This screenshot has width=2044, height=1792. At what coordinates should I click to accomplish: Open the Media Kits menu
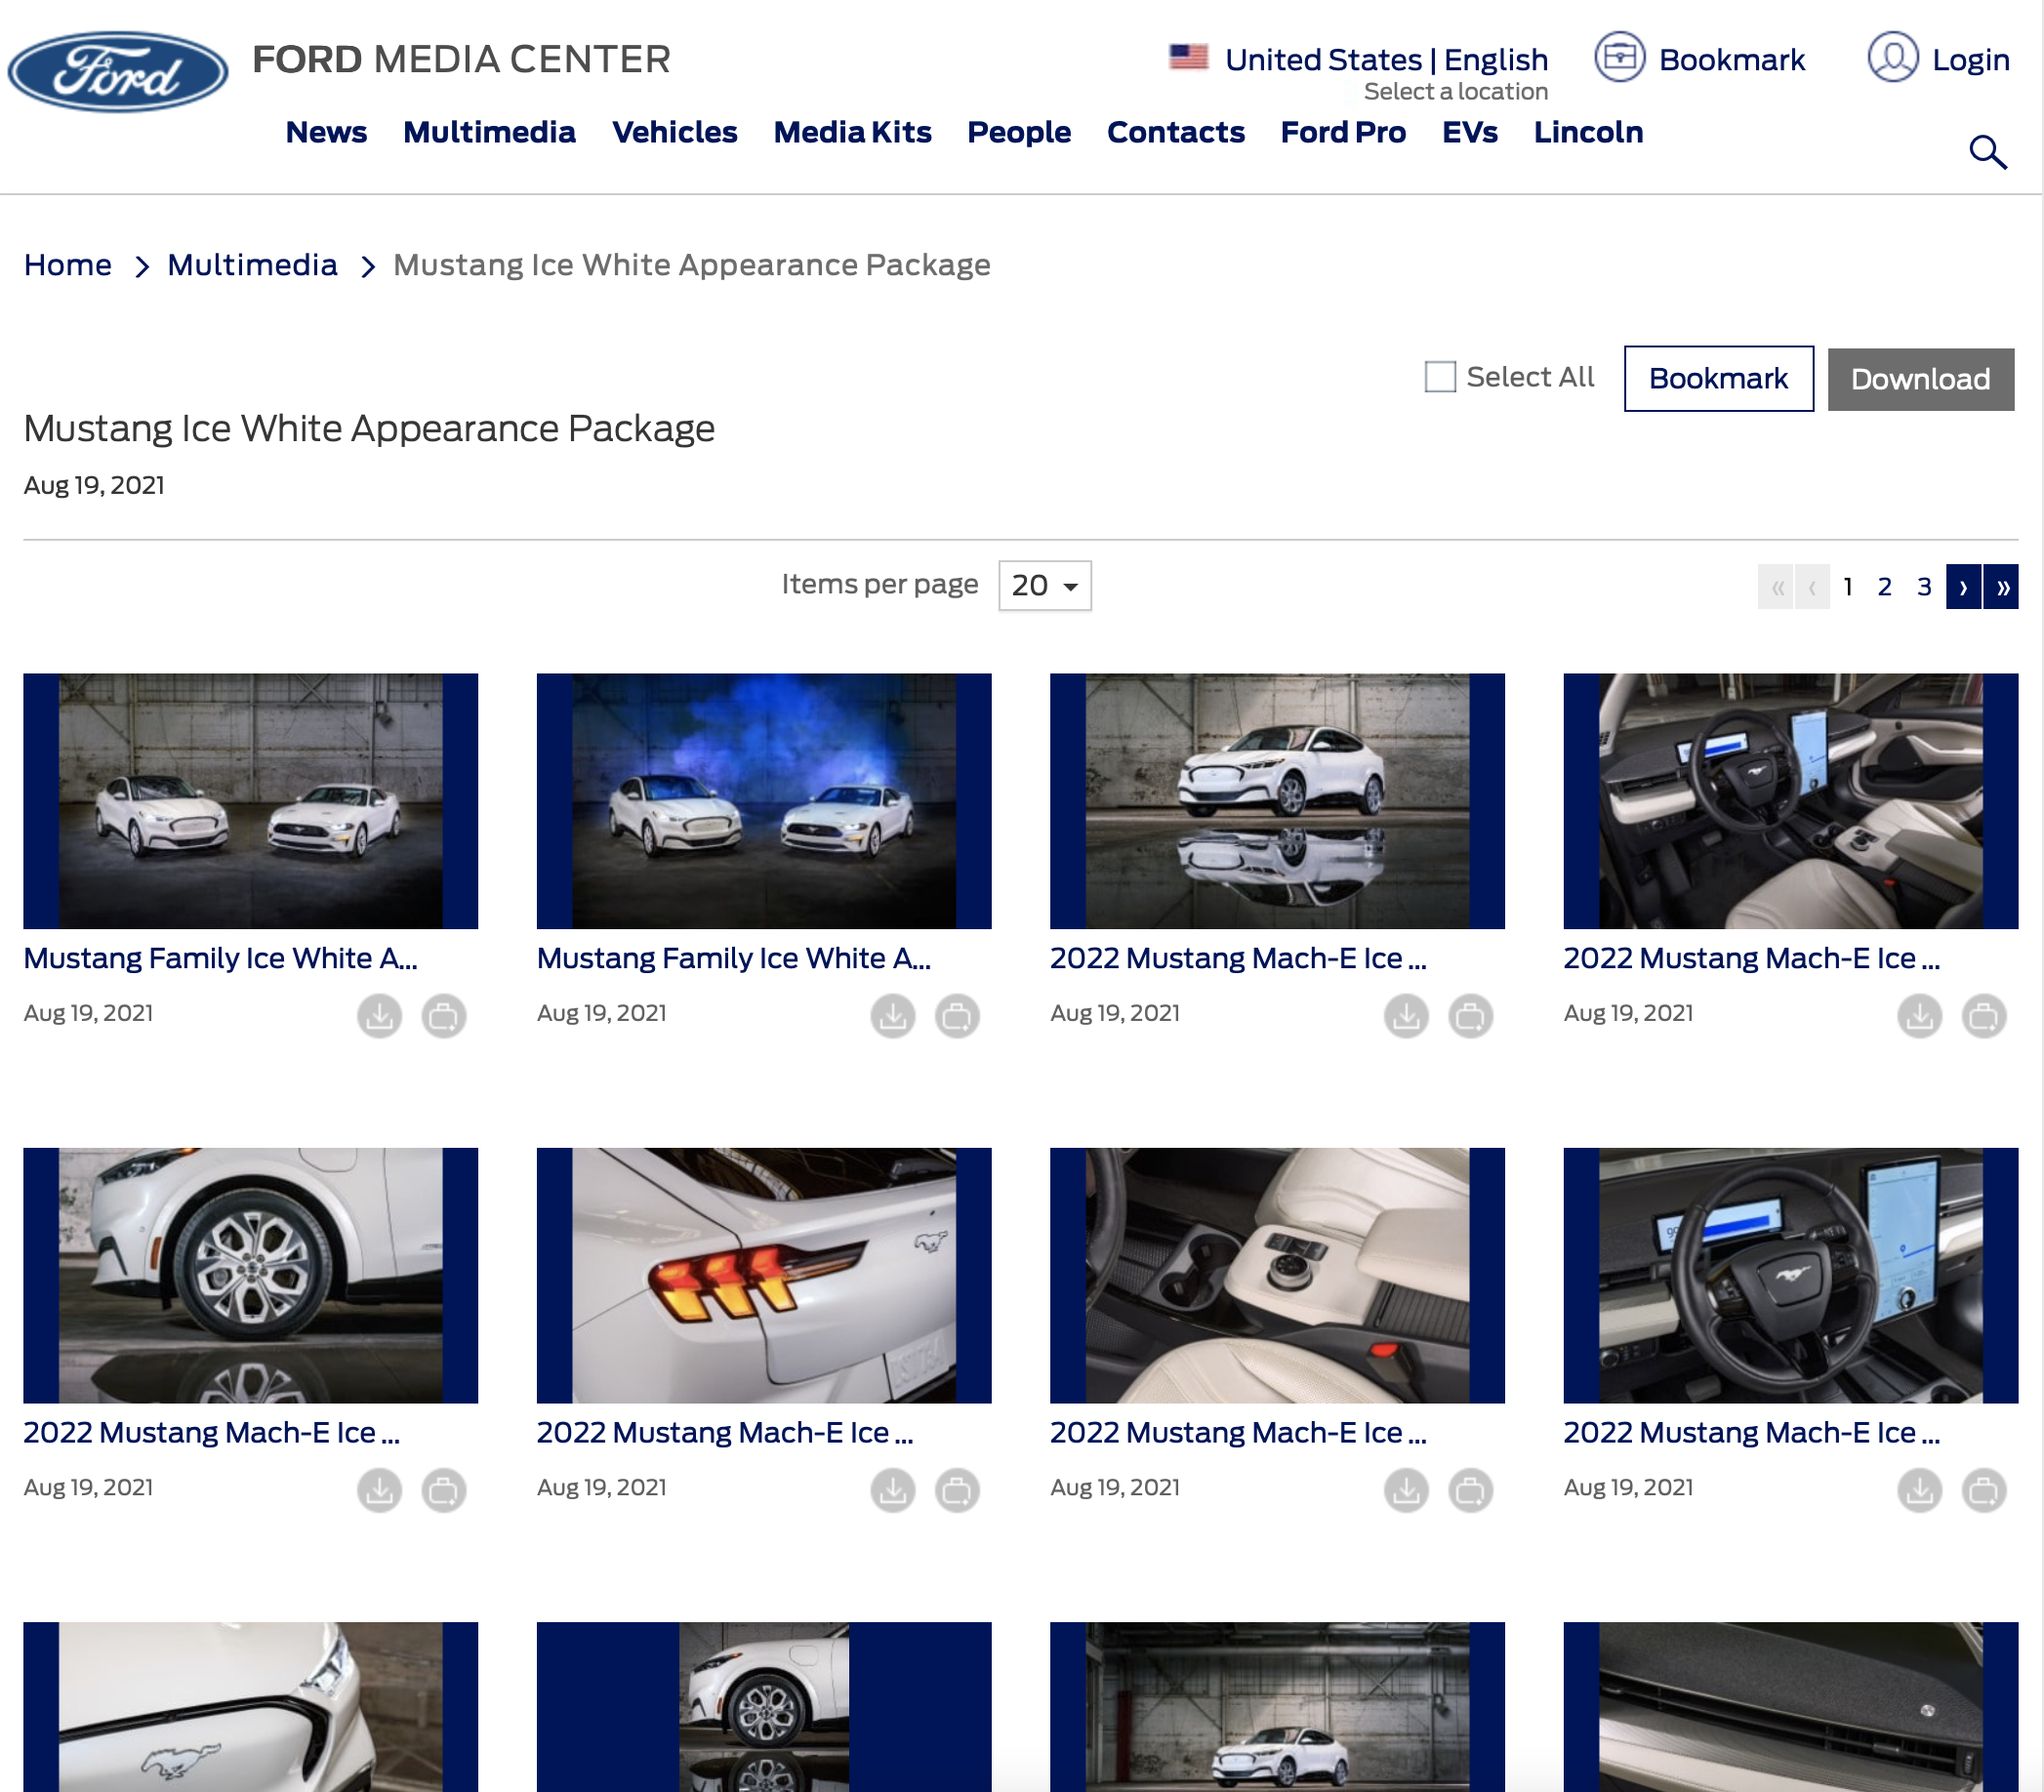pos(852,132)
